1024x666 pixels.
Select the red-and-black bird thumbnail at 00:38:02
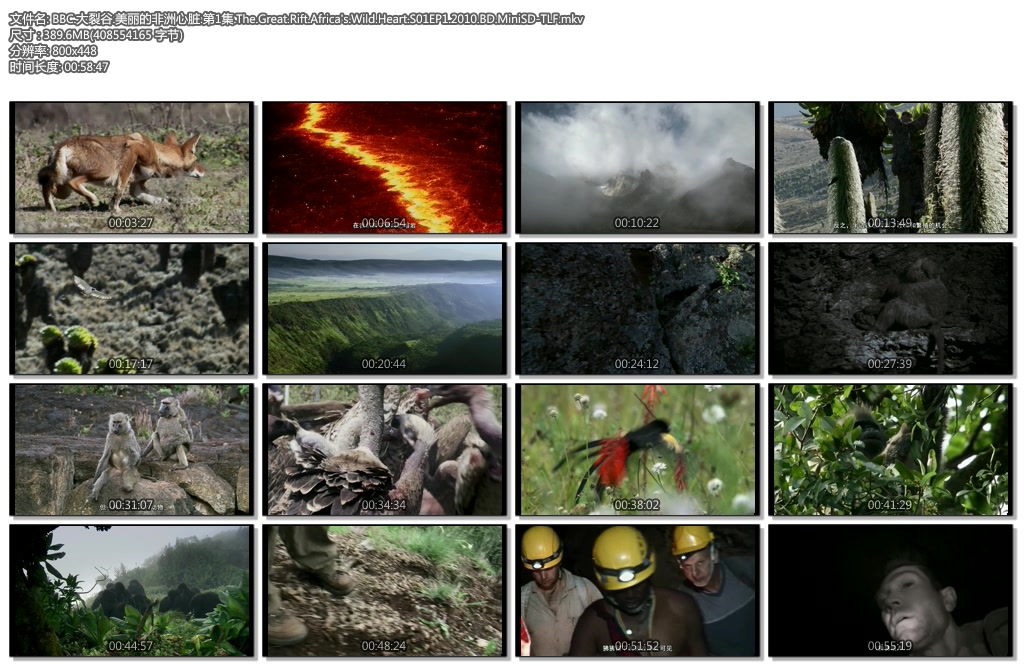pyautogui.click(x=636, y=449)
